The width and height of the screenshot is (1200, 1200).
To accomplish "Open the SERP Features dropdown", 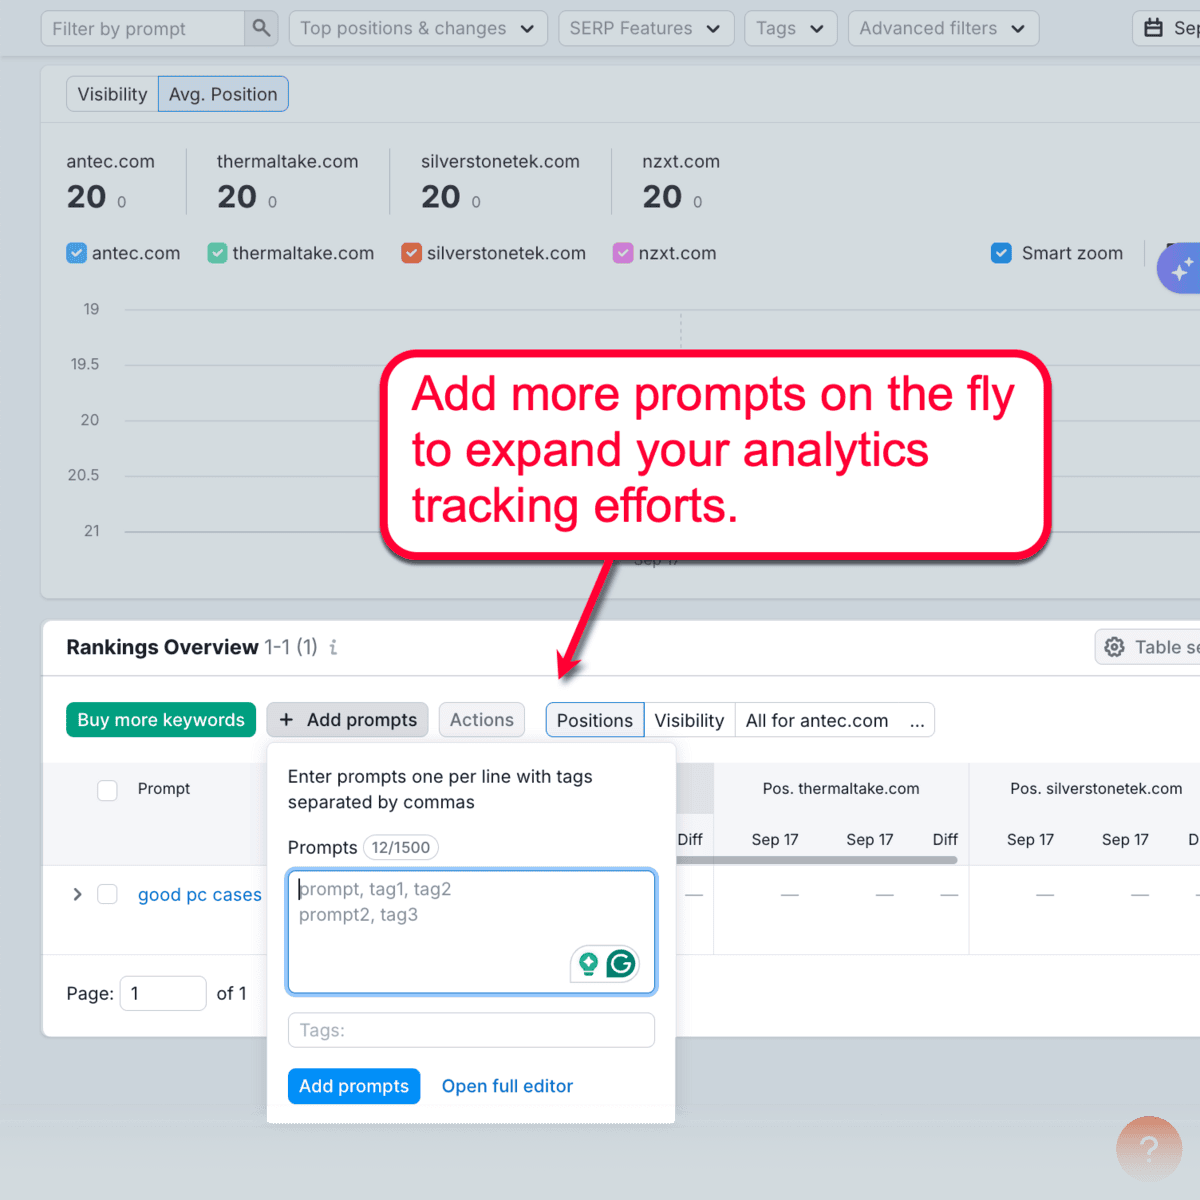I will pos(646,28).
